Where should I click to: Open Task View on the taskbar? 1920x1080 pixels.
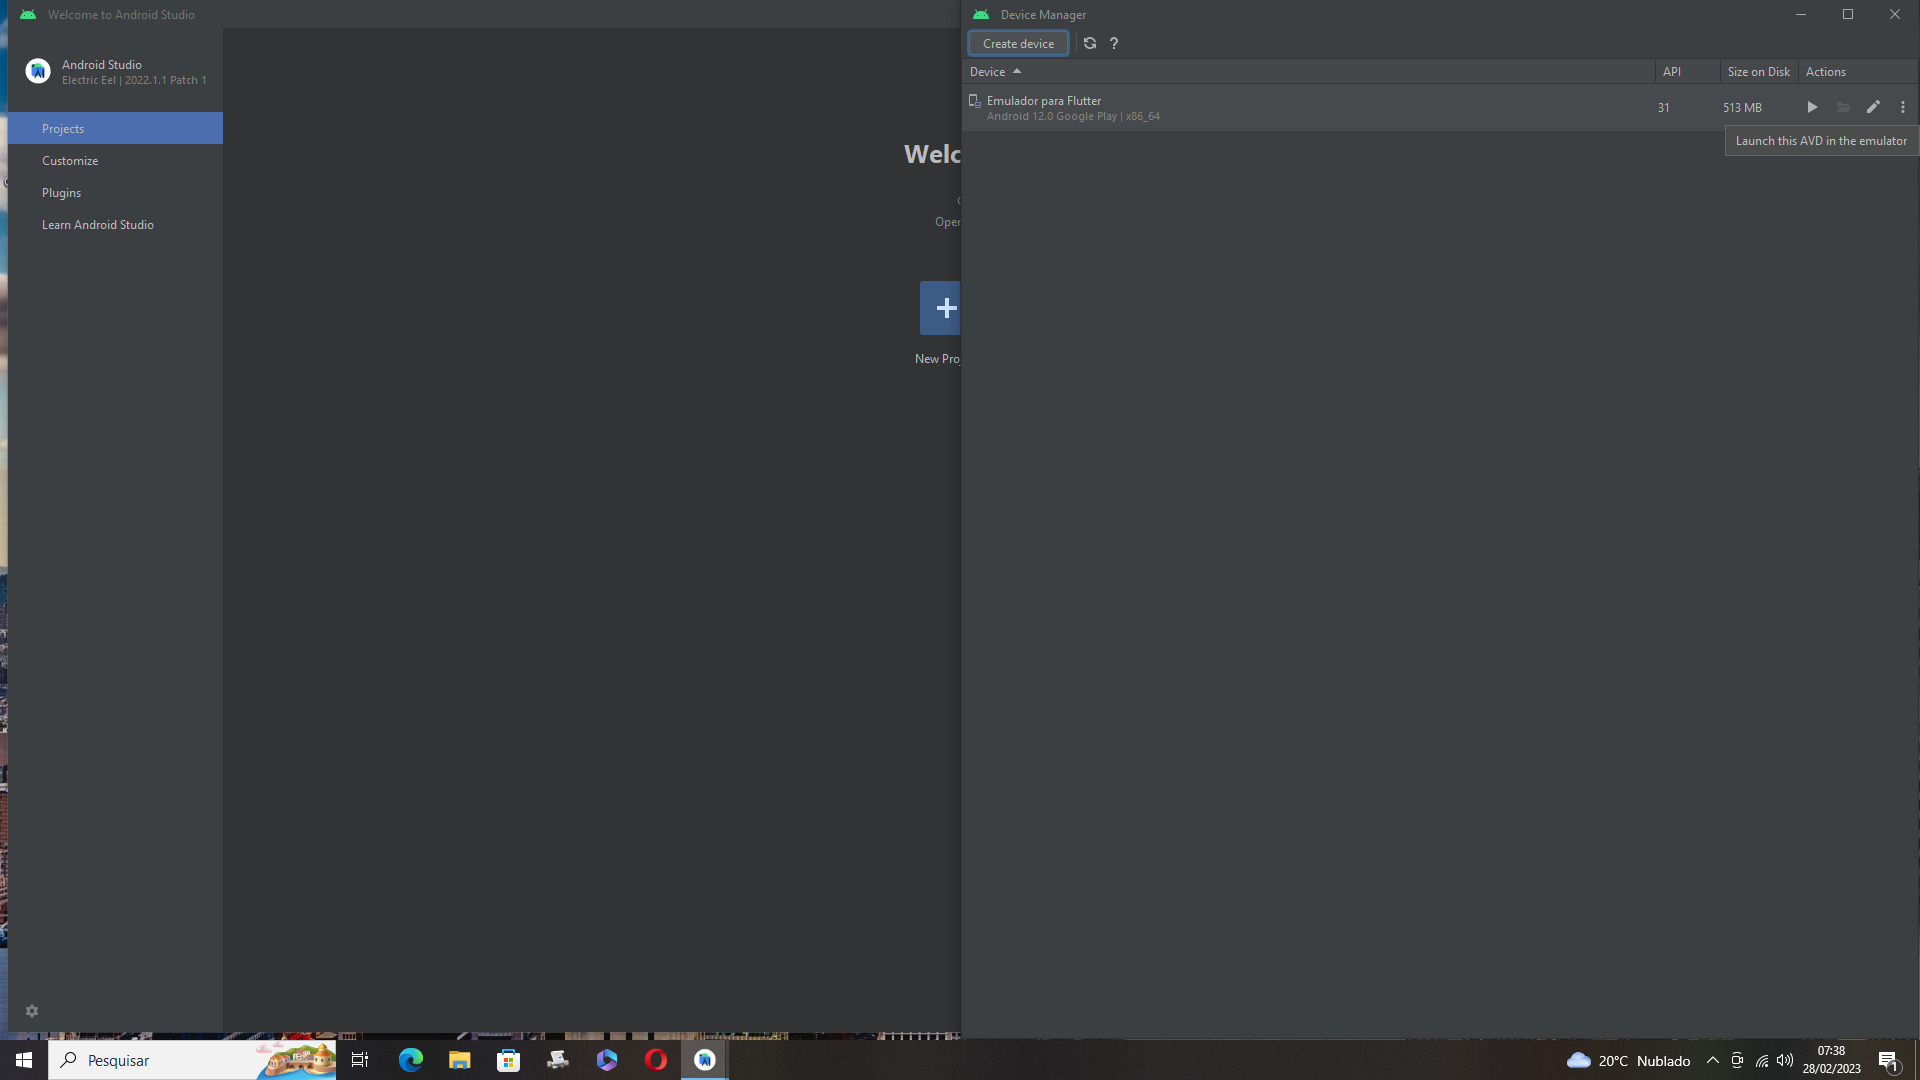tap(360, 1060)
